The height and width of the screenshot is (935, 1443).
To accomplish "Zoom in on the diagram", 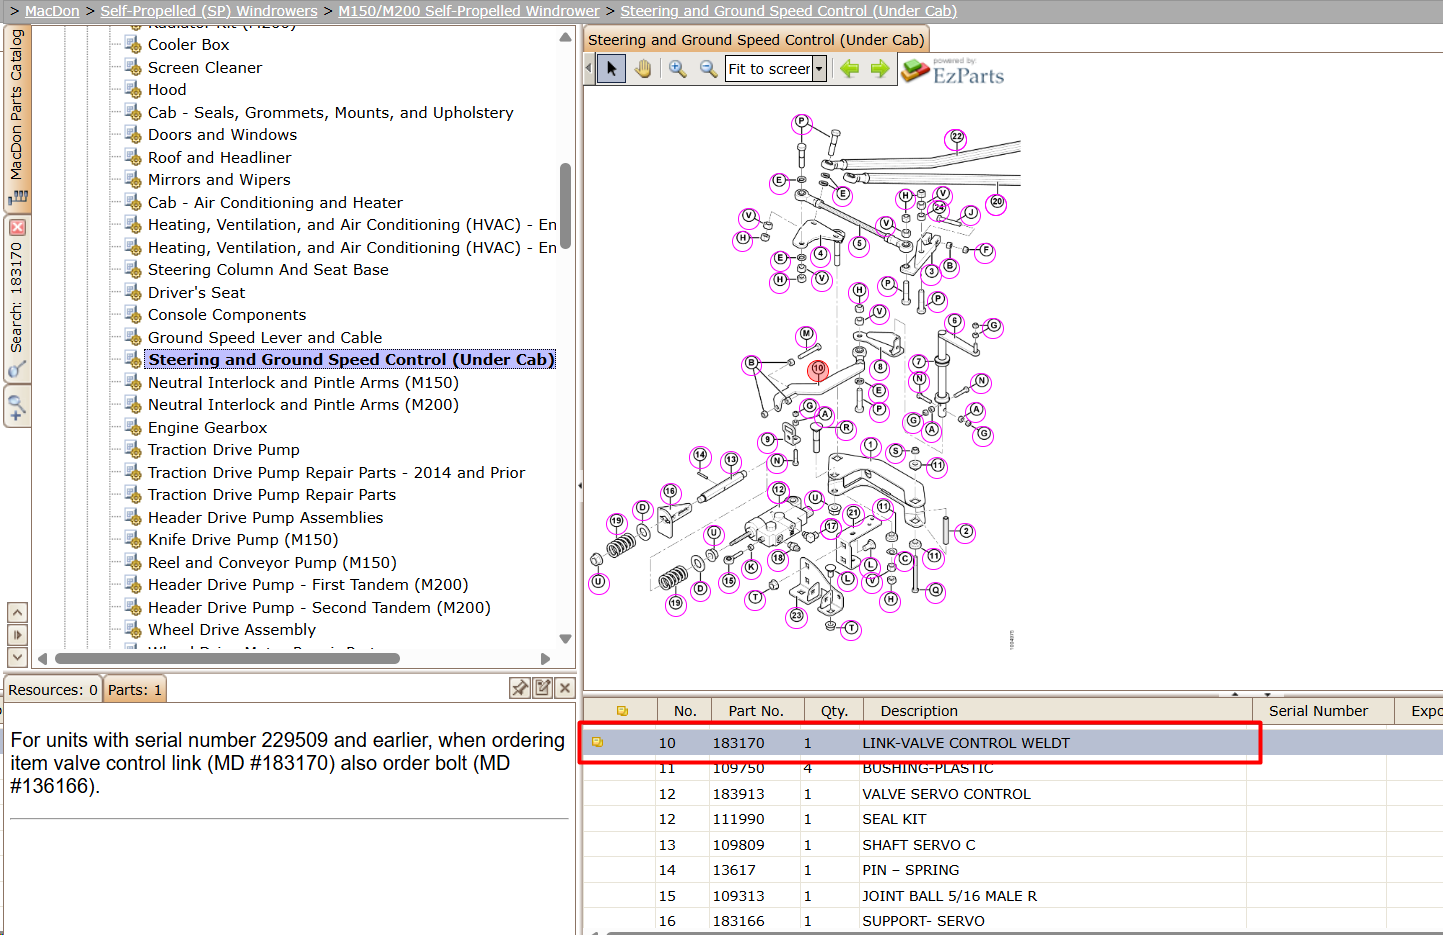I will pyautogui.click(x=678, y=69).
